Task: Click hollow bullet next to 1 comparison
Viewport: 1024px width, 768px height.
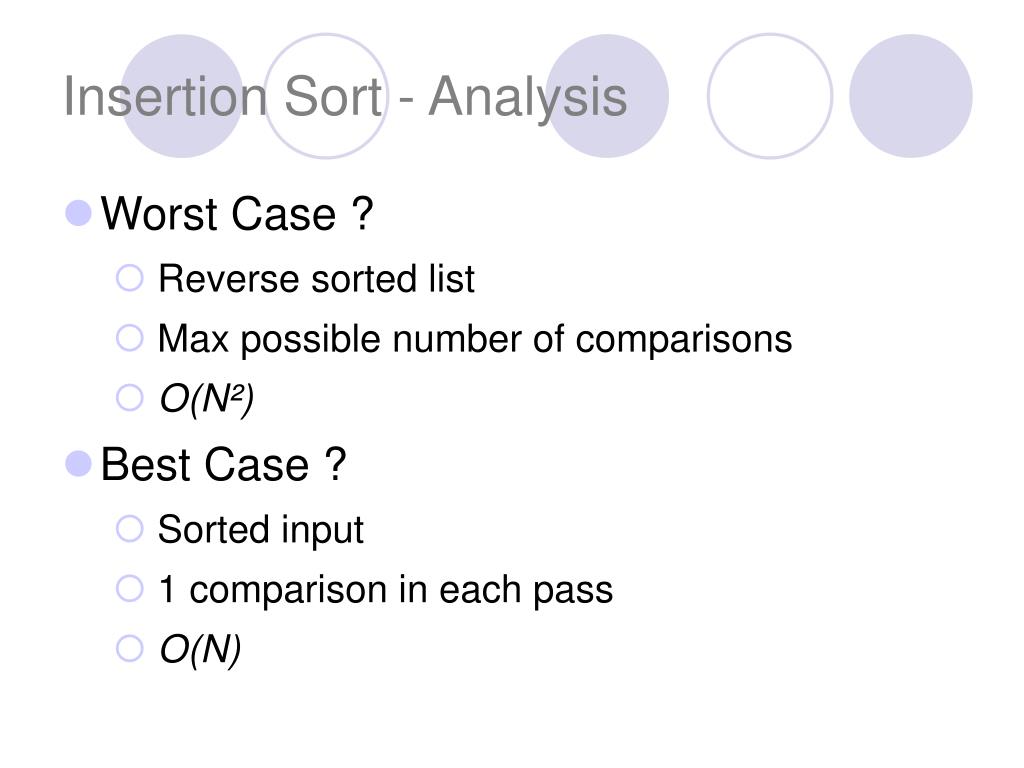Action: [129, 588]
